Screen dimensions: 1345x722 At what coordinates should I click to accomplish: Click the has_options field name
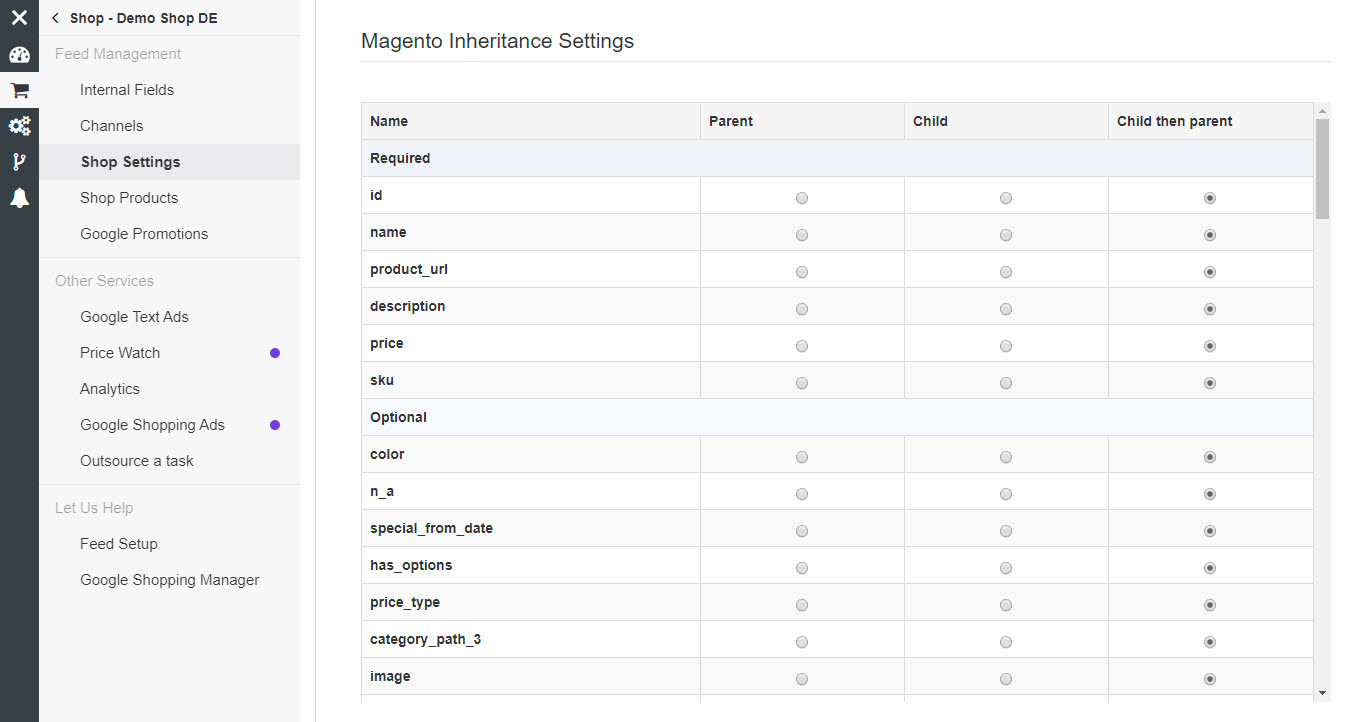[x=411, y=565]
